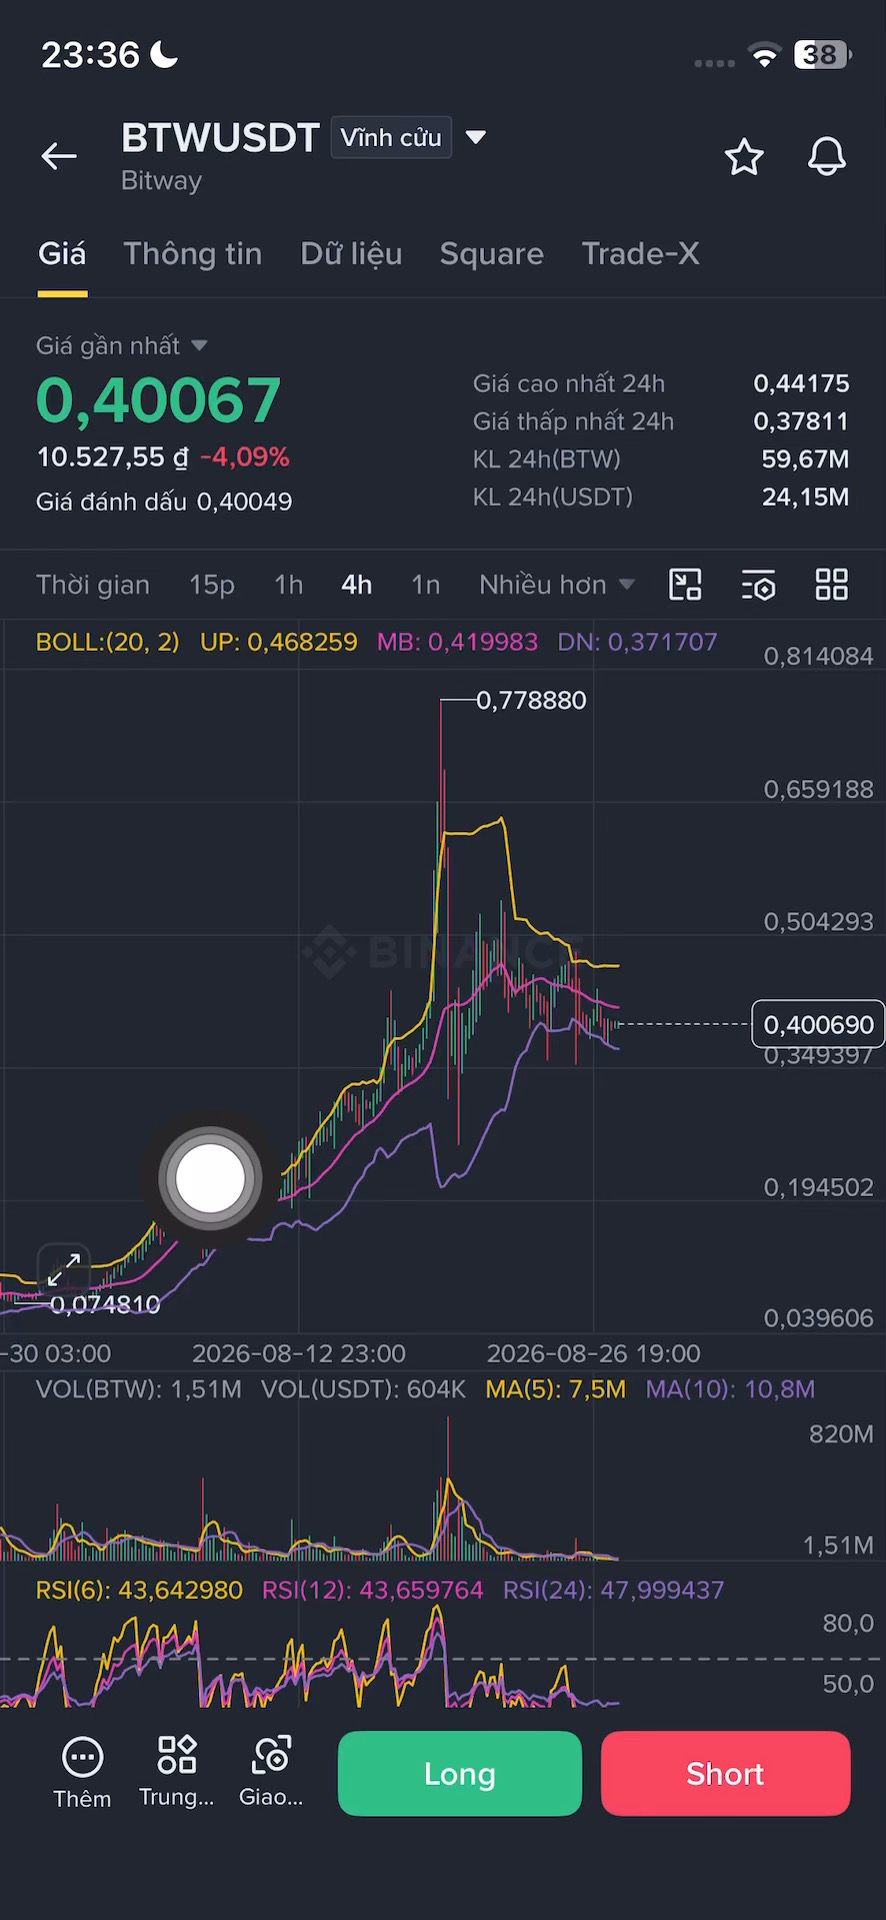Screen dimensions: 886x1920
Task: Switch to the Thông tin tab
Action: (x=193, y=254)
